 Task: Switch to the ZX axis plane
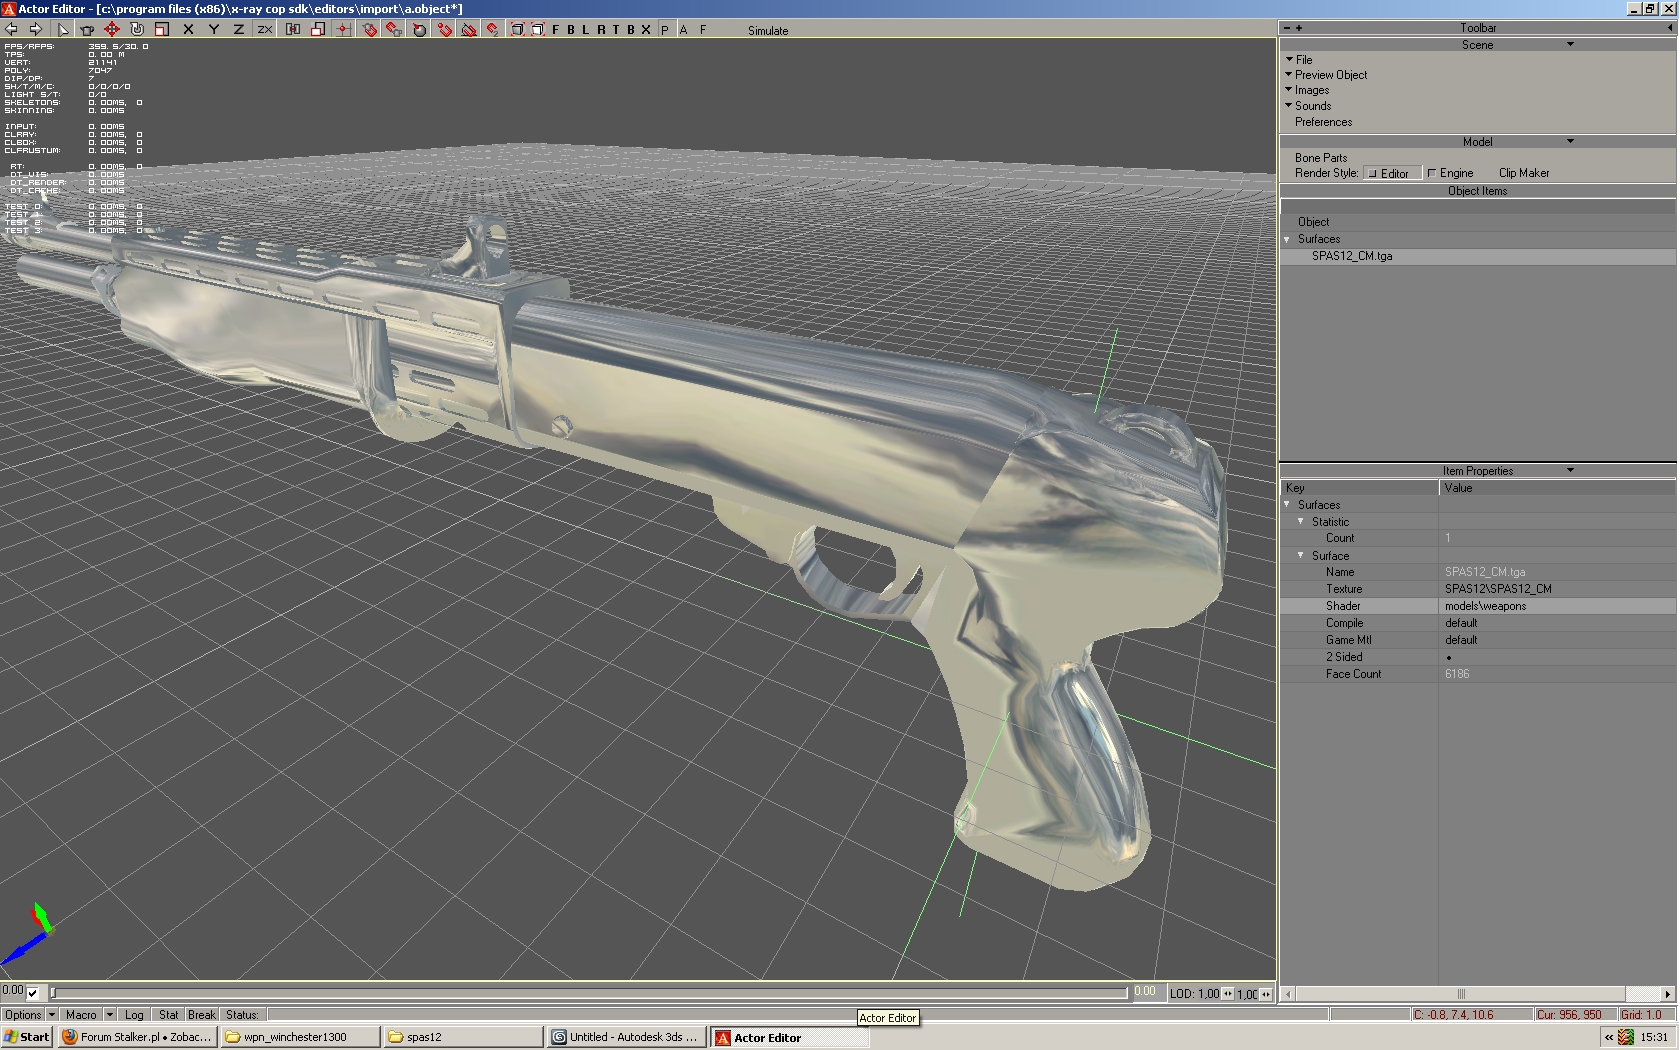265,30
